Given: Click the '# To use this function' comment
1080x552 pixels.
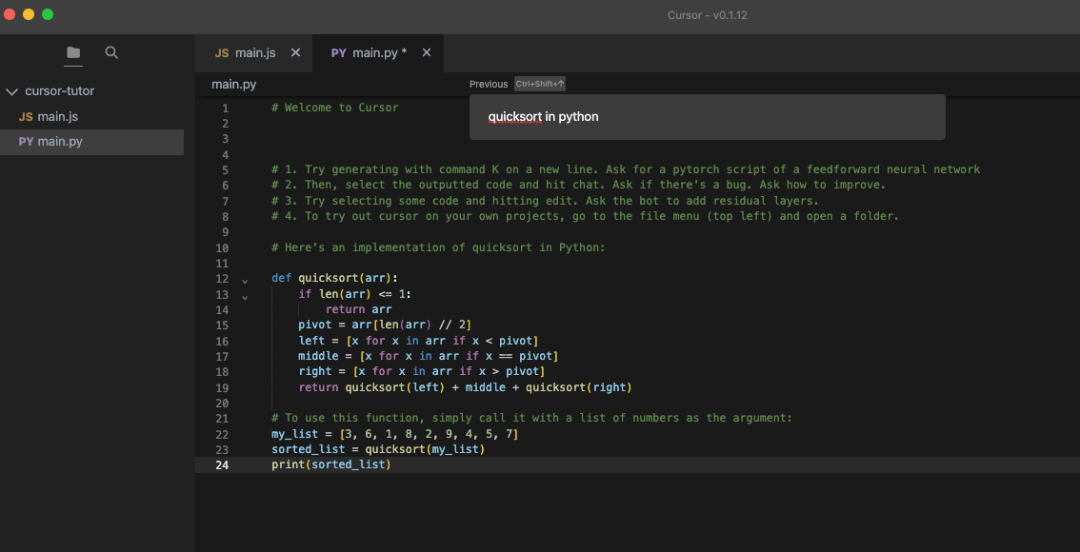Looking at the screenshot, I should coord(532,418).
